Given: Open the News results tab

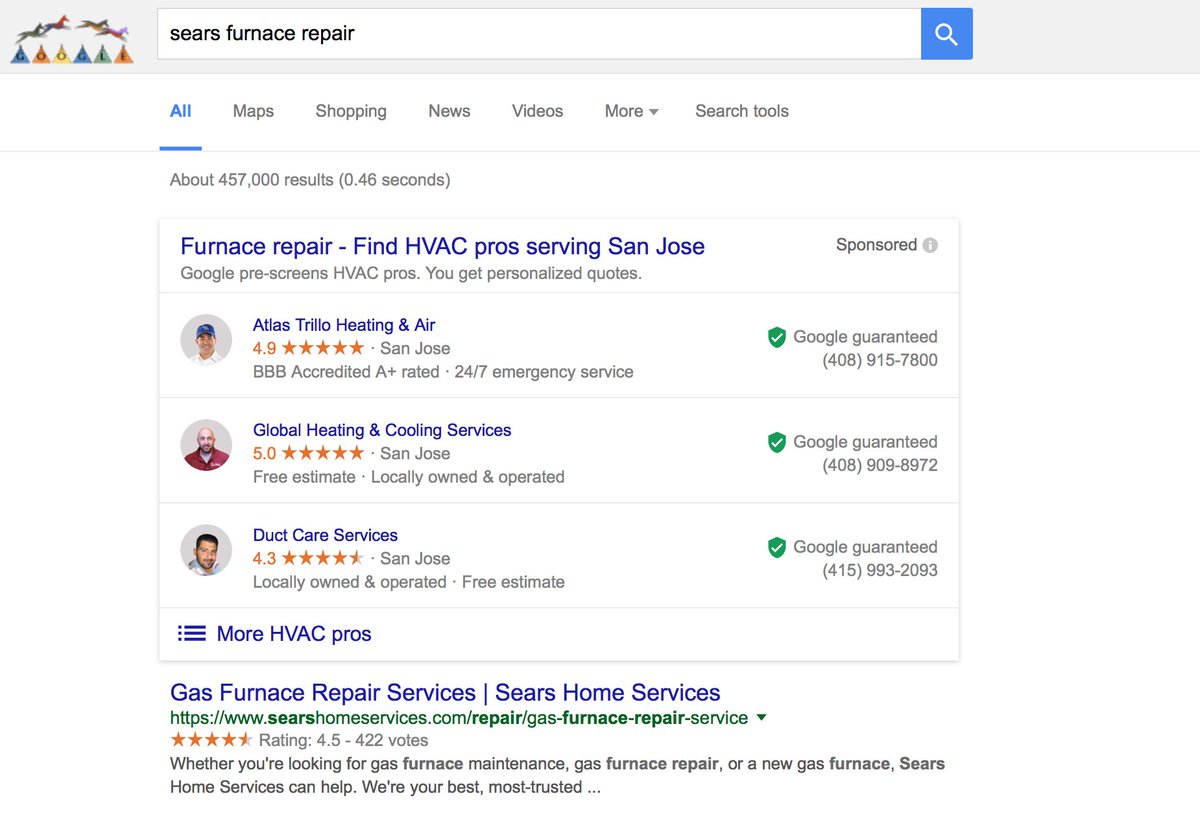Looking at the screenshot, I should coord(448,111).
